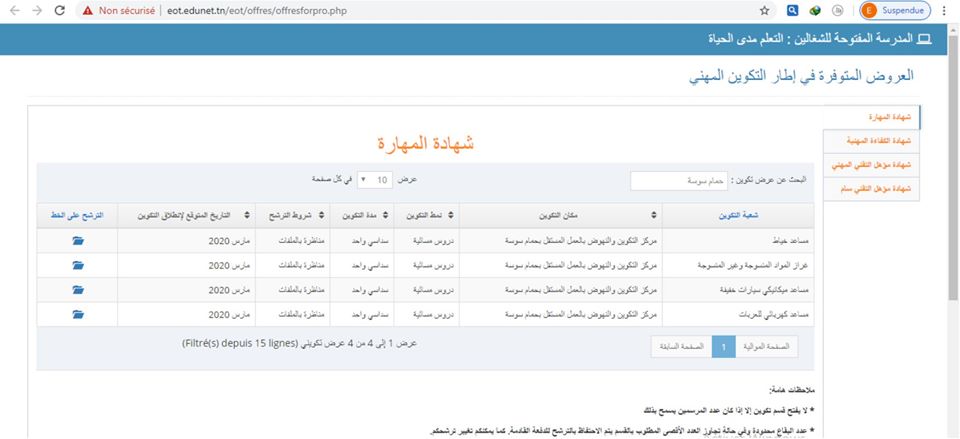This screenshot has height=439, width=960.
Task: Reload the page with refresh icon
Action: pyautogui.click(x=59, y=10)
